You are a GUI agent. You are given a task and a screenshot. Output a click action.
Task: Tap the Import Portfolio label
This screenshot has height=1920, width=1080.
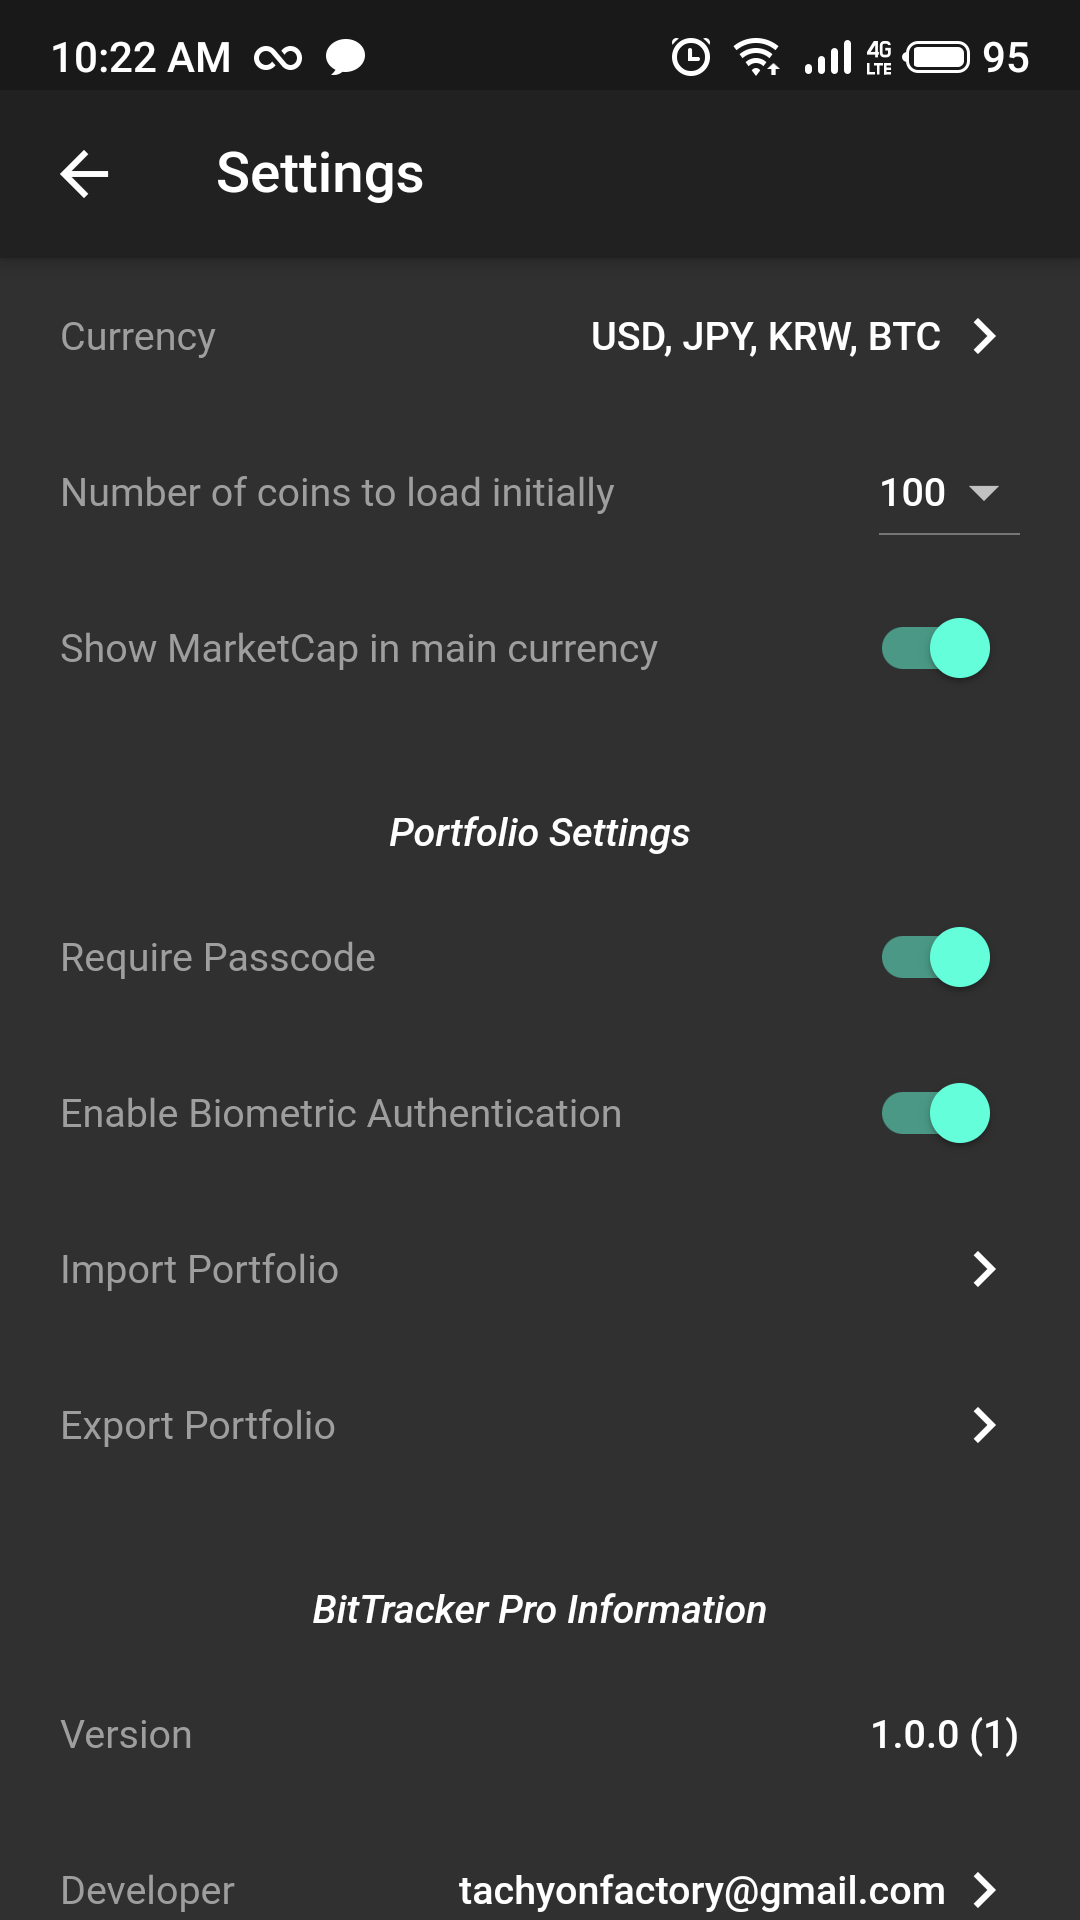[199, 1269]
